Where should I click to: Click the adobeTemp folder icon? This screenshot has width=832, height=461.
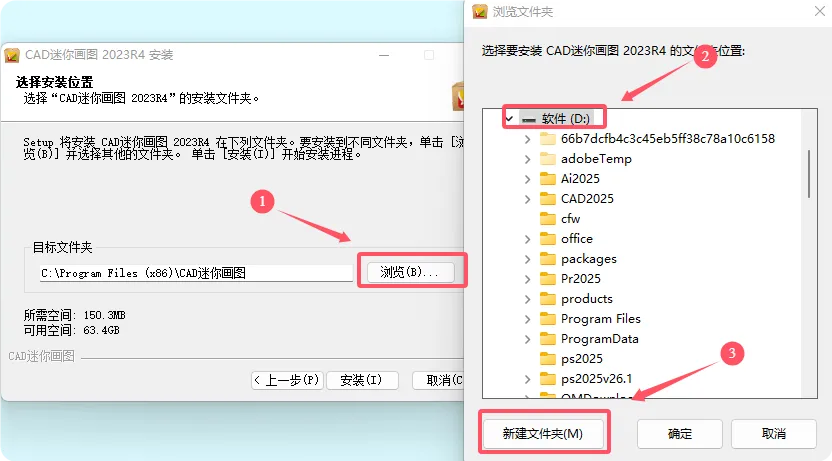point(548,159)
